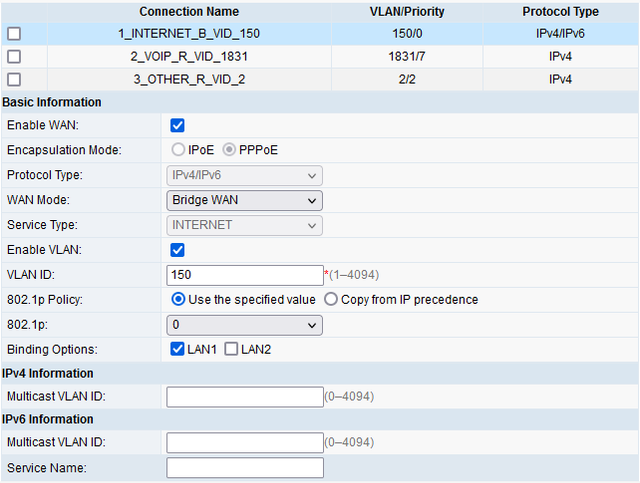Open the WAN Mode dropdown

coord(244,200)
